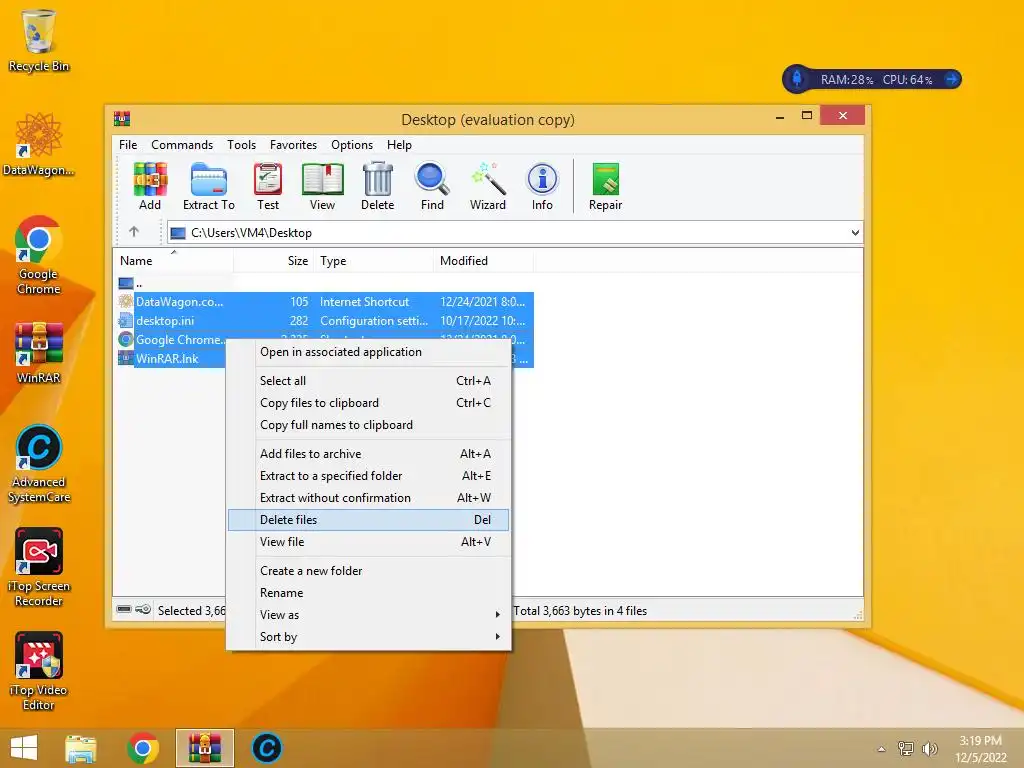Choose Copy files to clipboard
1024x768 pixels.
(369, 403)
